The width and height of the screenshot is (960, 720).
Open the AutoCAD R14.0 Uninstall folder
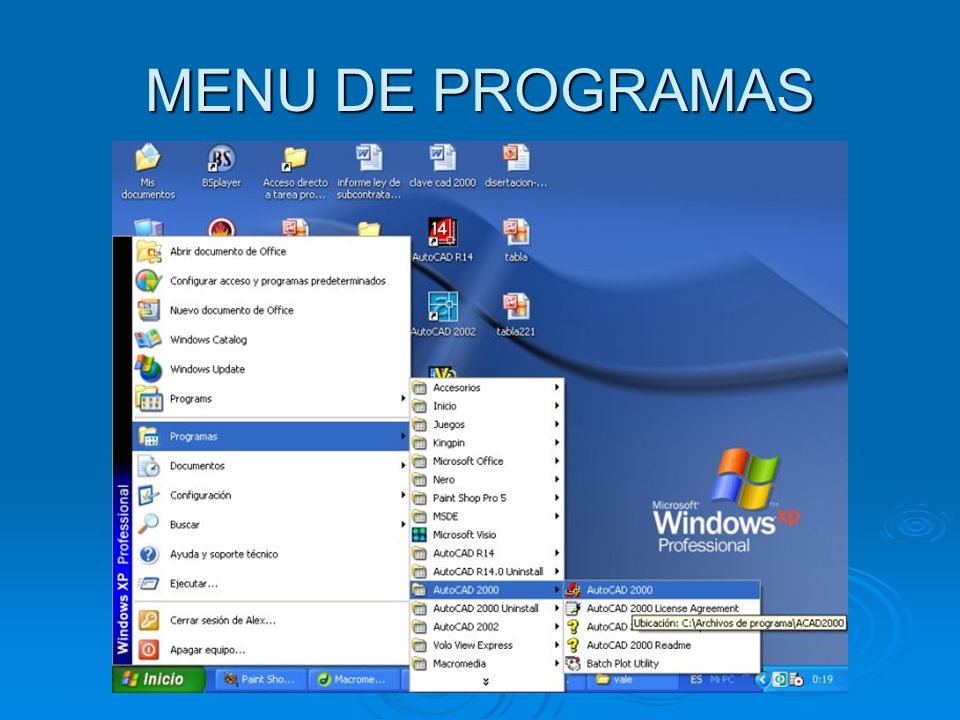coord(487,572)
